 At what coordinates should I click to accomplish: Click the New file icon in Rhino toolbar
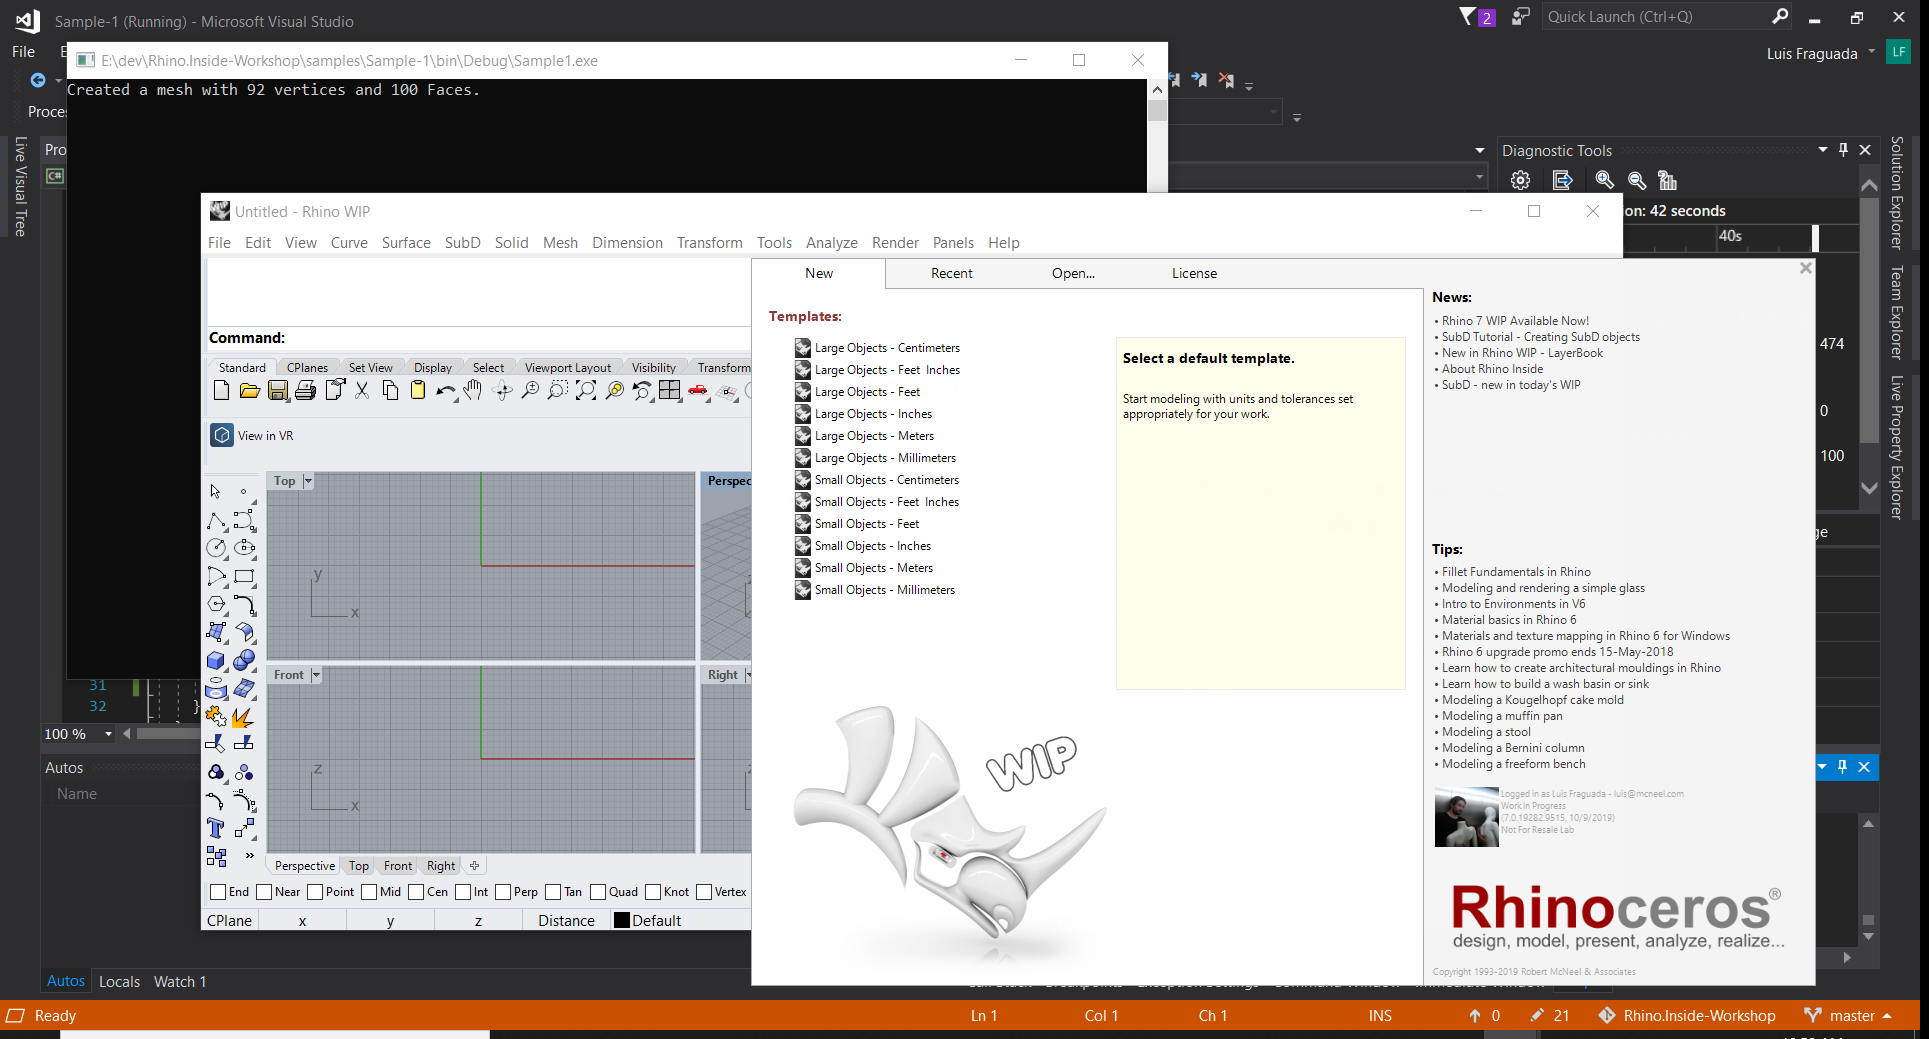[222, 391]
